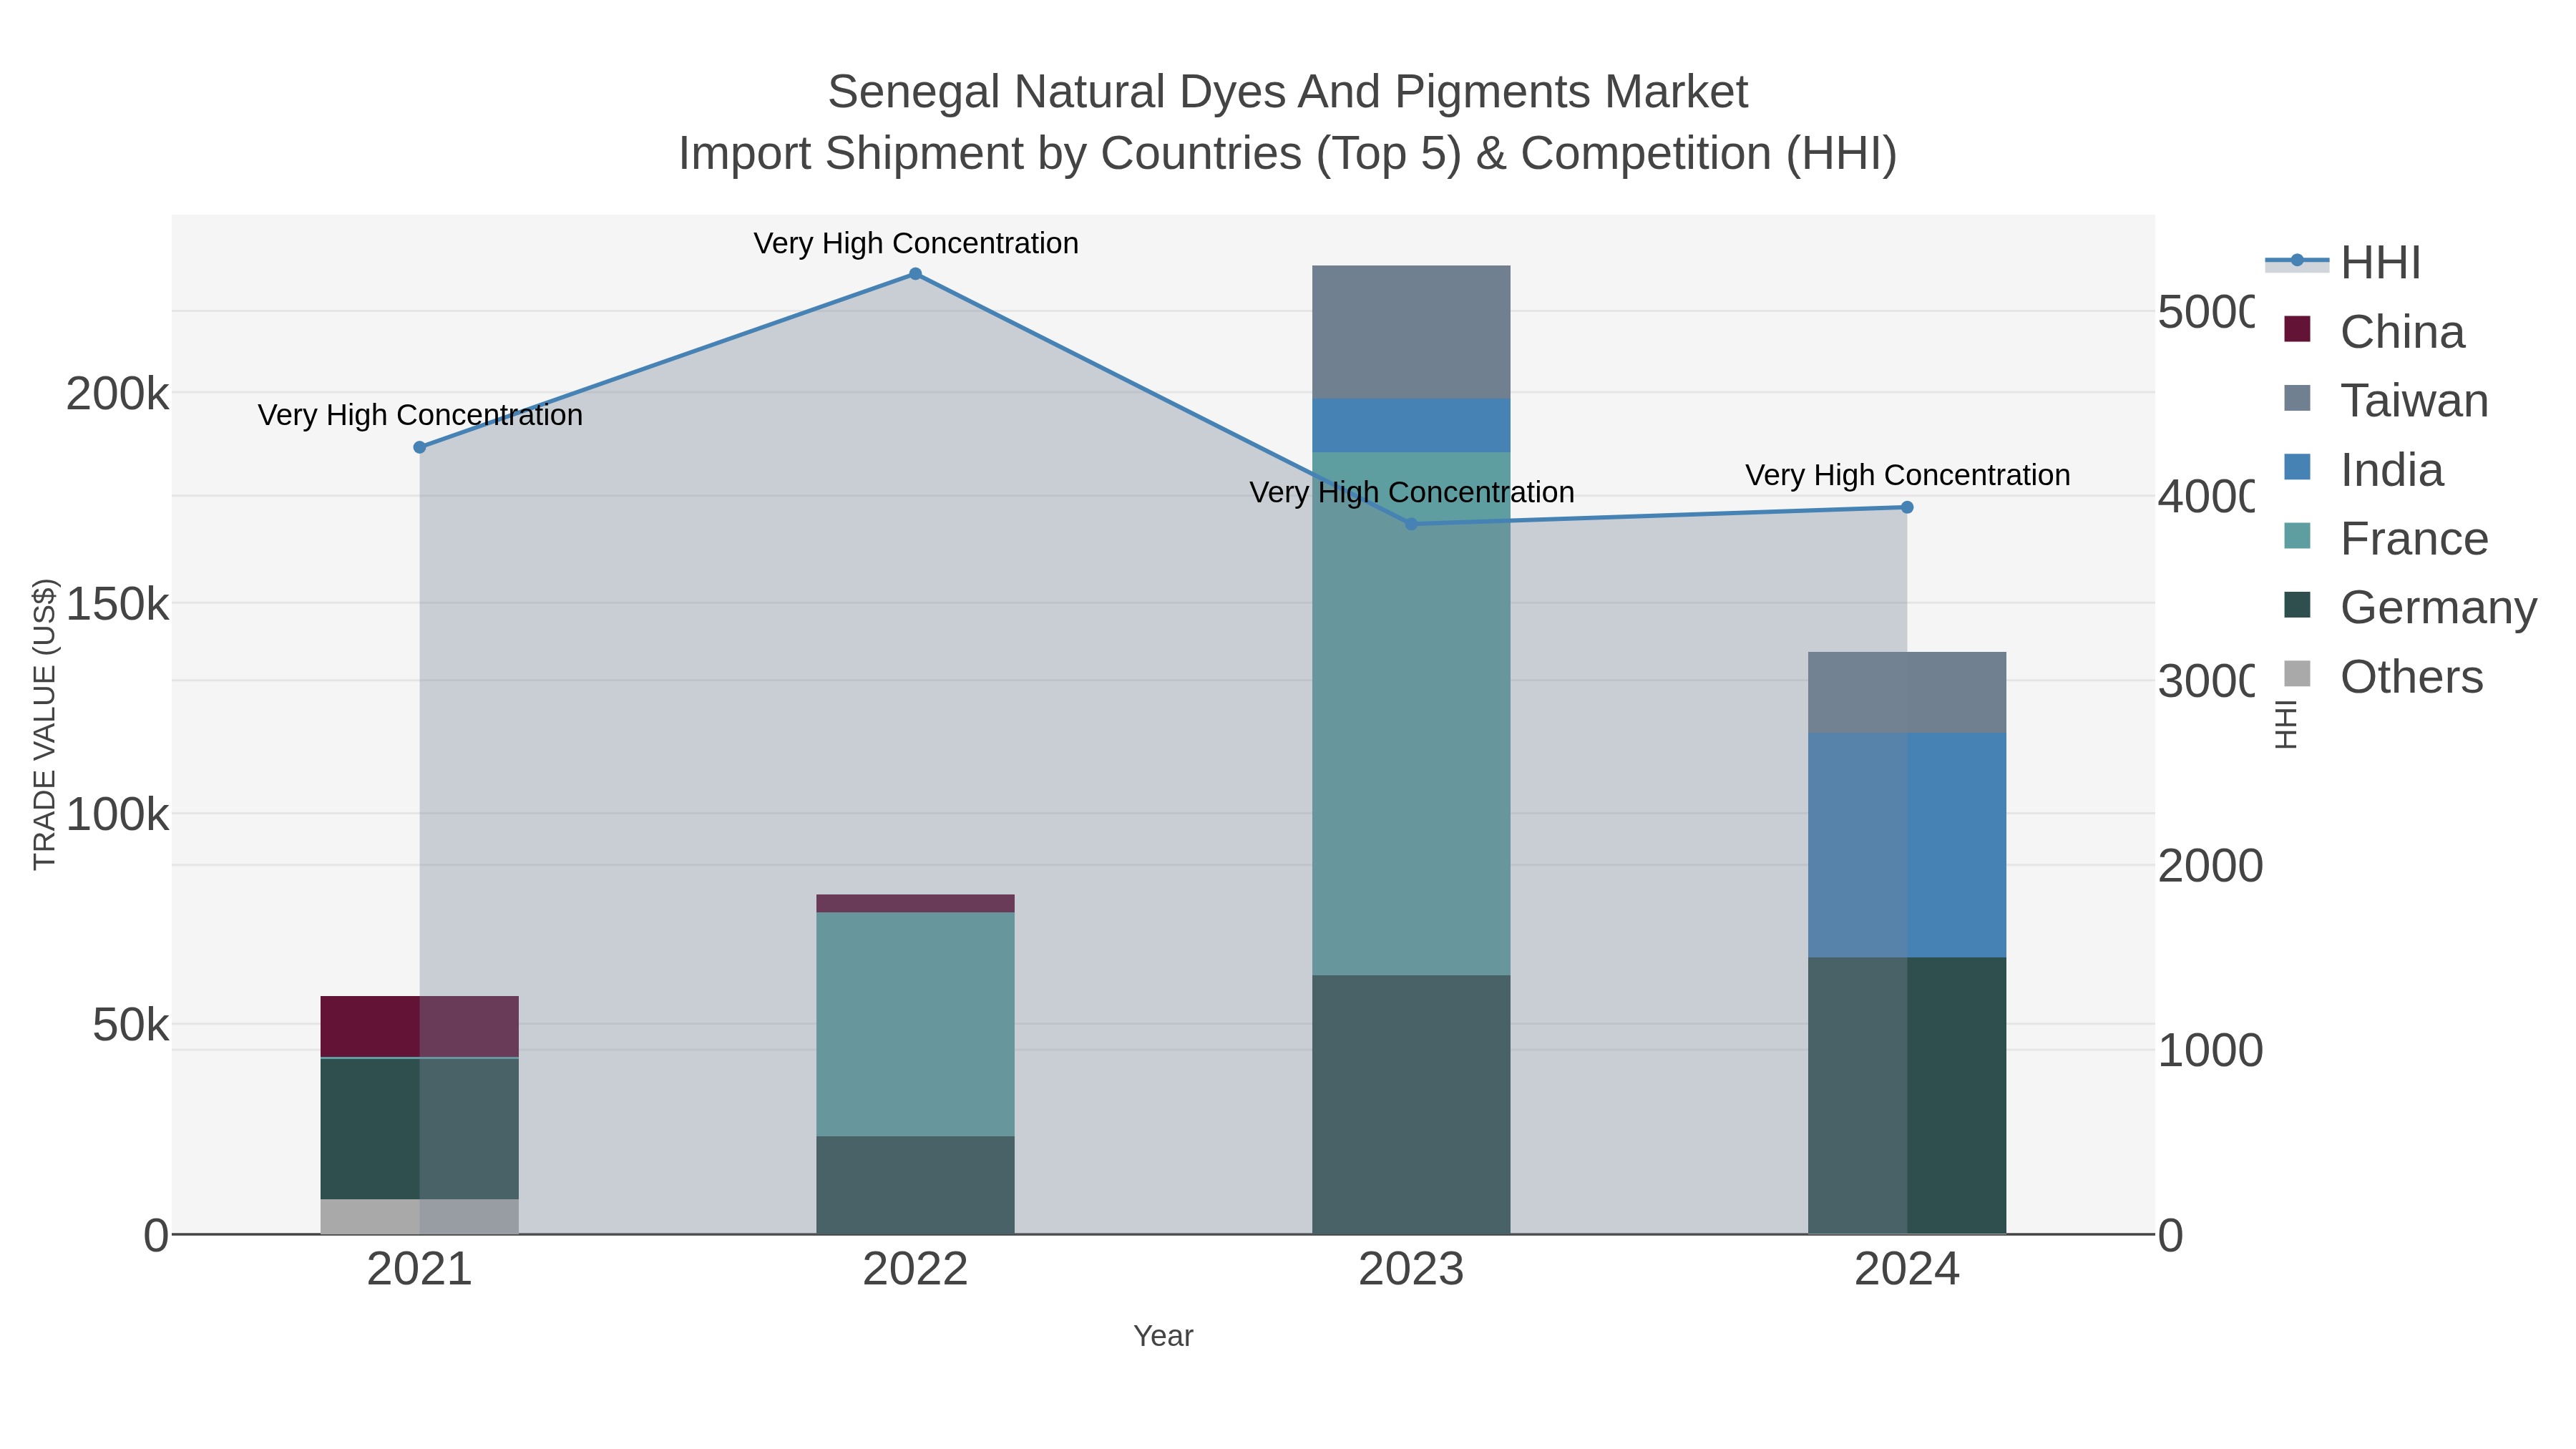
Task: Select the France segment of the 2022 bar
Action: [x=915, y=1024]
